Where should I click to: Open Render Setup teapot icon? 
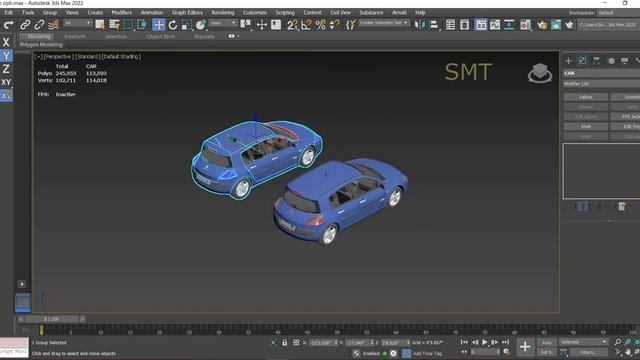pos(542,25)
